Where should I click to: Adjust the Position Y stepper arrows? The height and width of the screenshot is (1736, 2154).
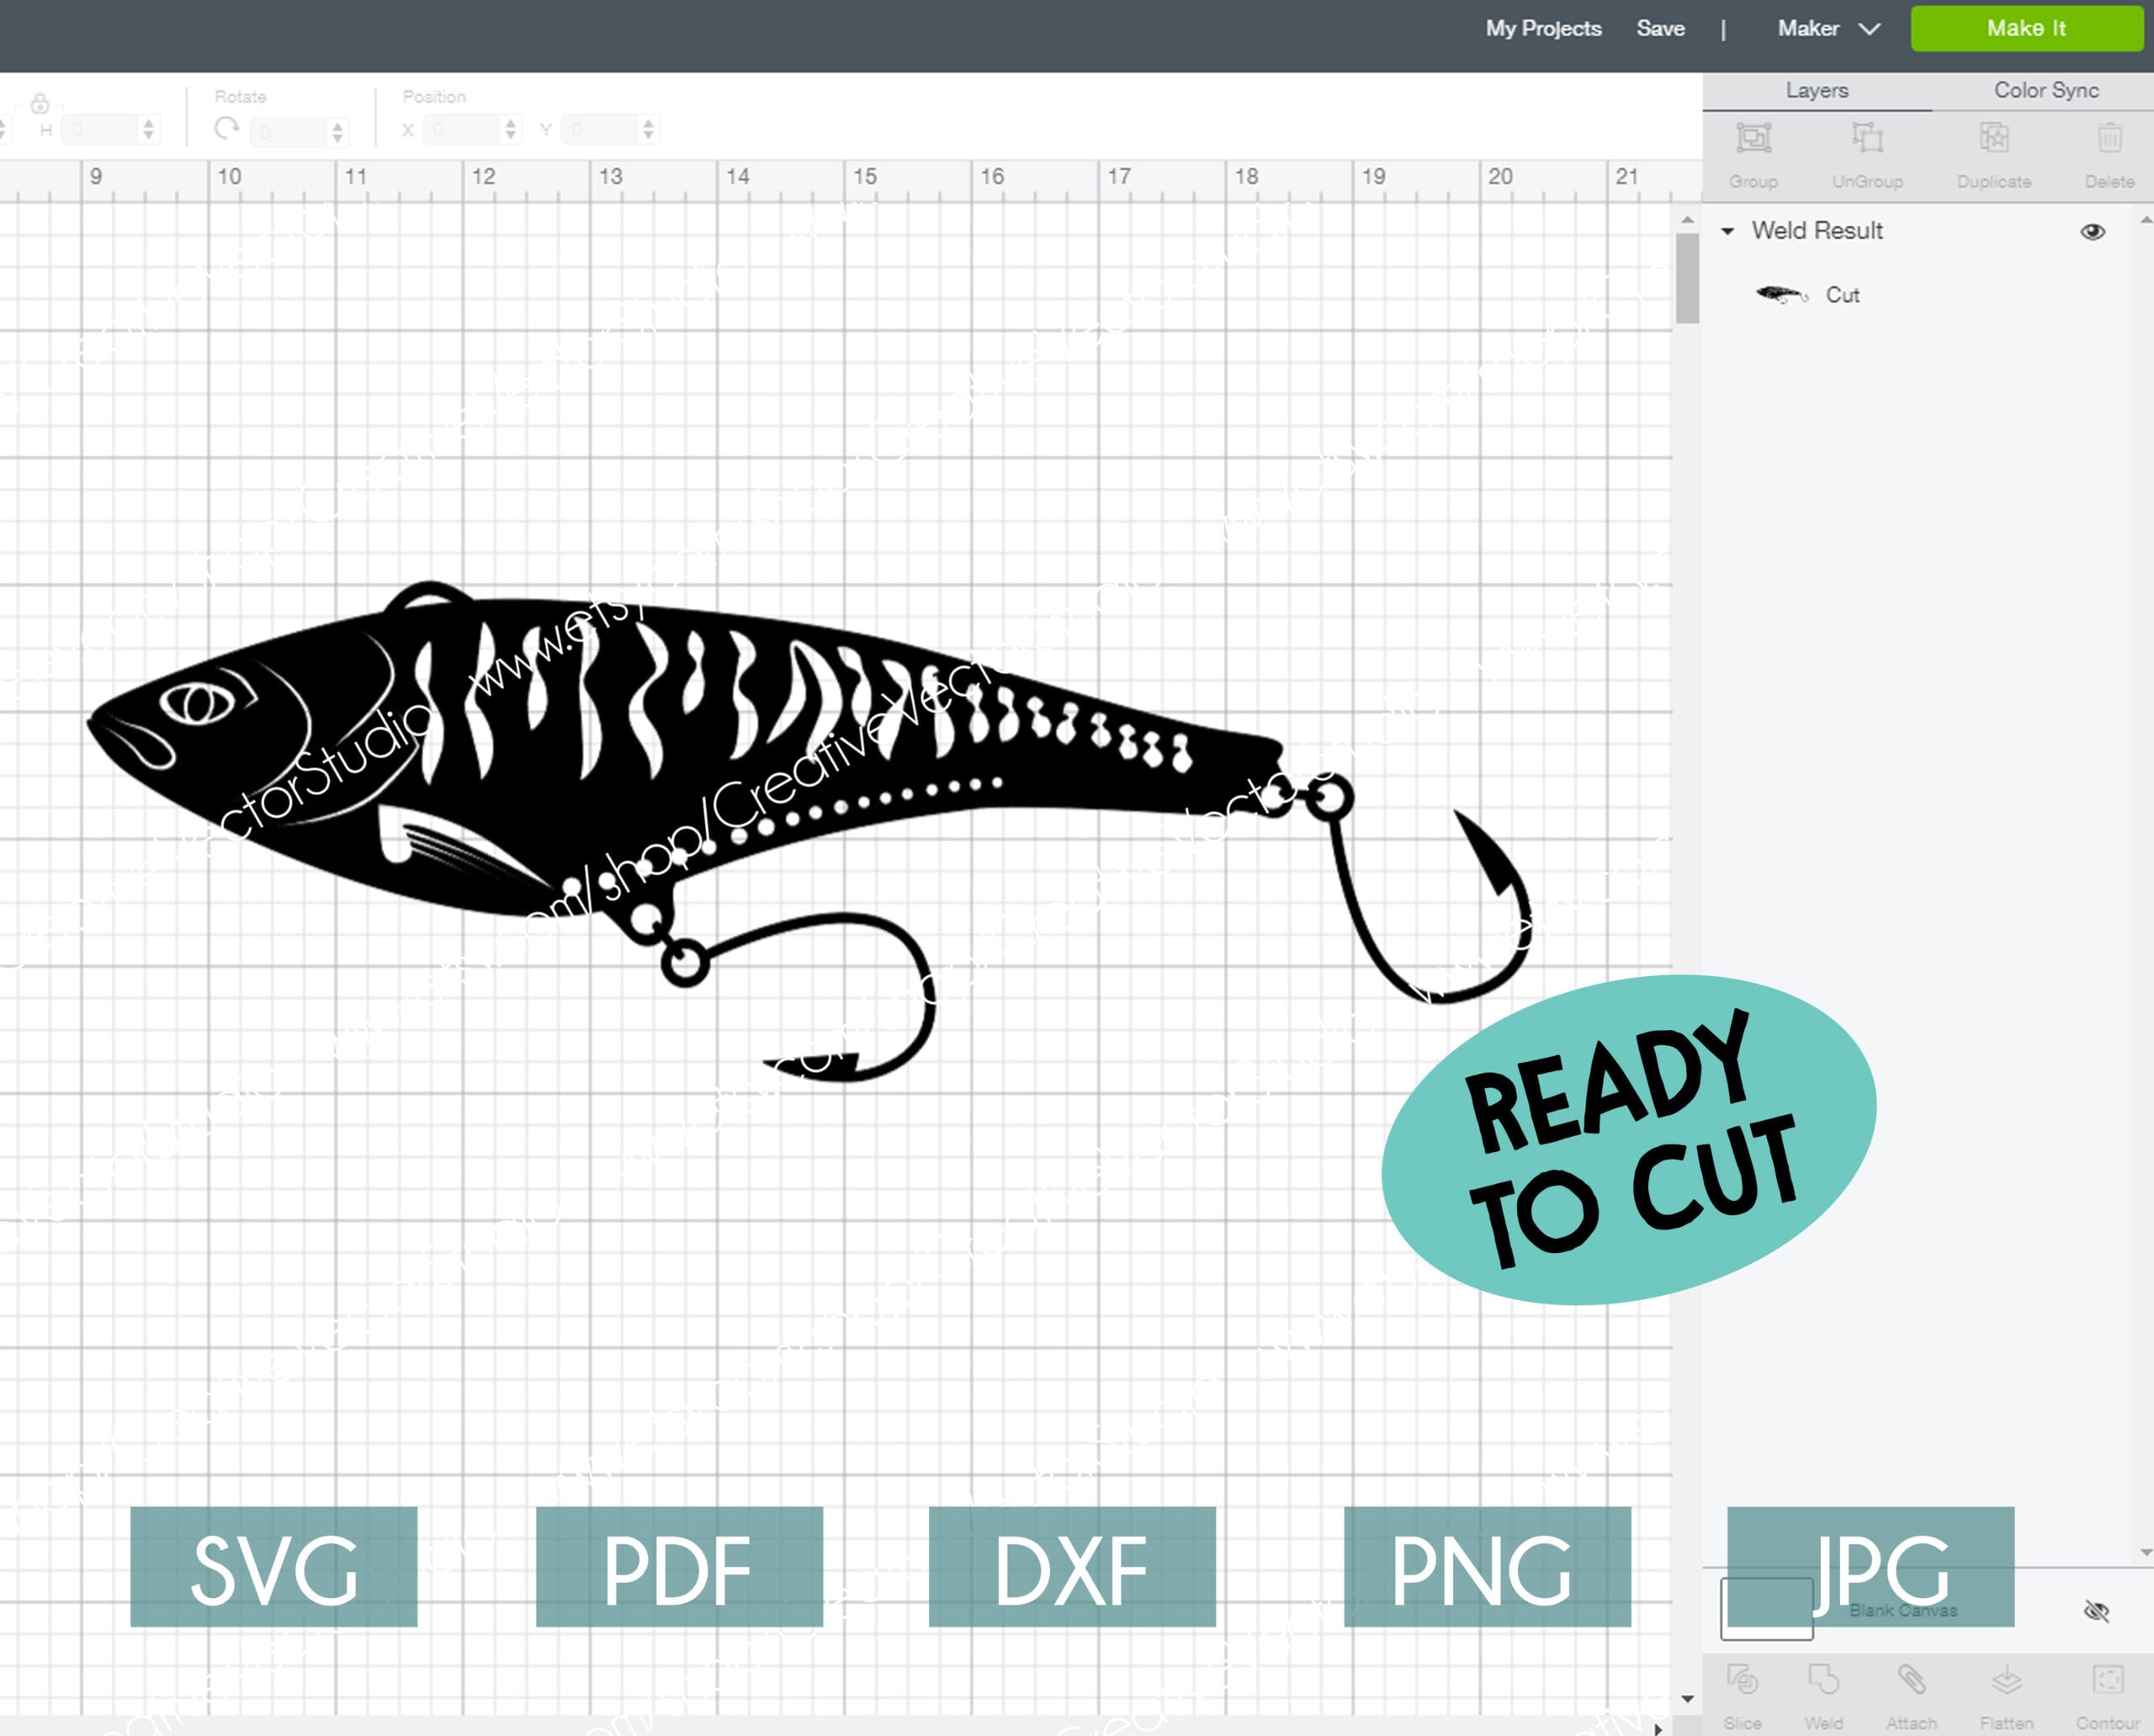point(648,129)
